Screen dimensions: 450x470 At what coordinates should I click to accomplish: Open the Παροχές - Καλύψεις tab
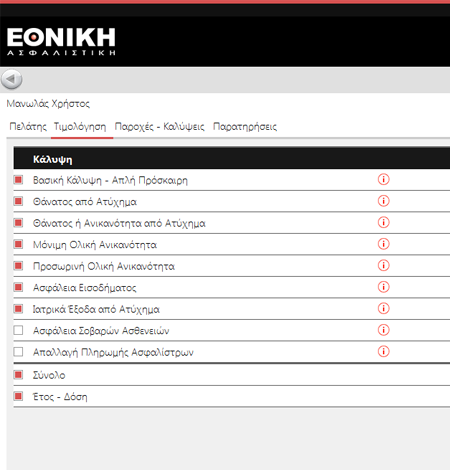tap(159, 127)
